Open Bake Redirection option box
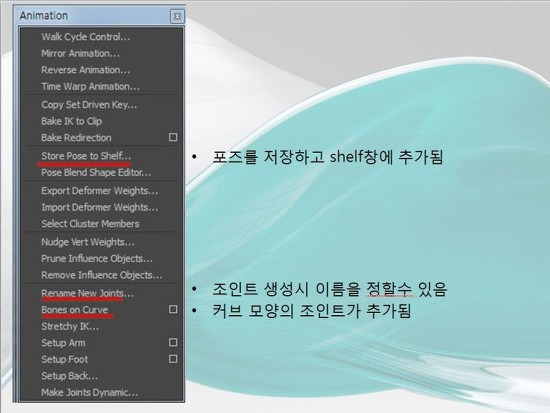The width and height of the screenshot is (550, 413). tap(173, 137)
